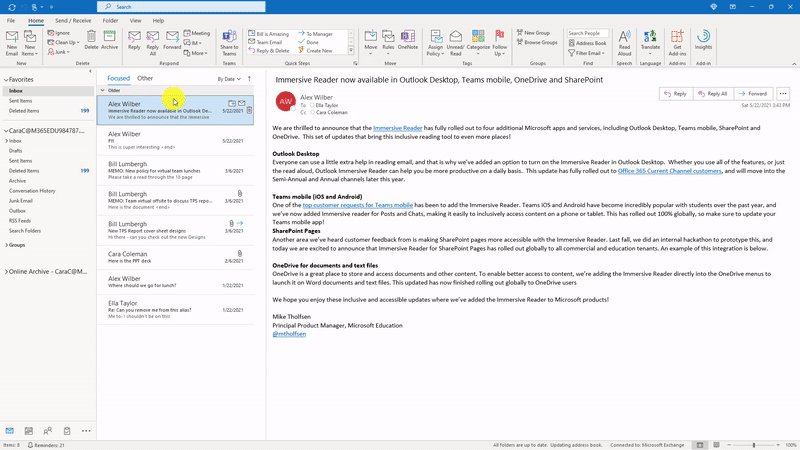Screen dimensions: 800x450
Task: Click Forward in the reading pane
Action: tap(753, 94)
